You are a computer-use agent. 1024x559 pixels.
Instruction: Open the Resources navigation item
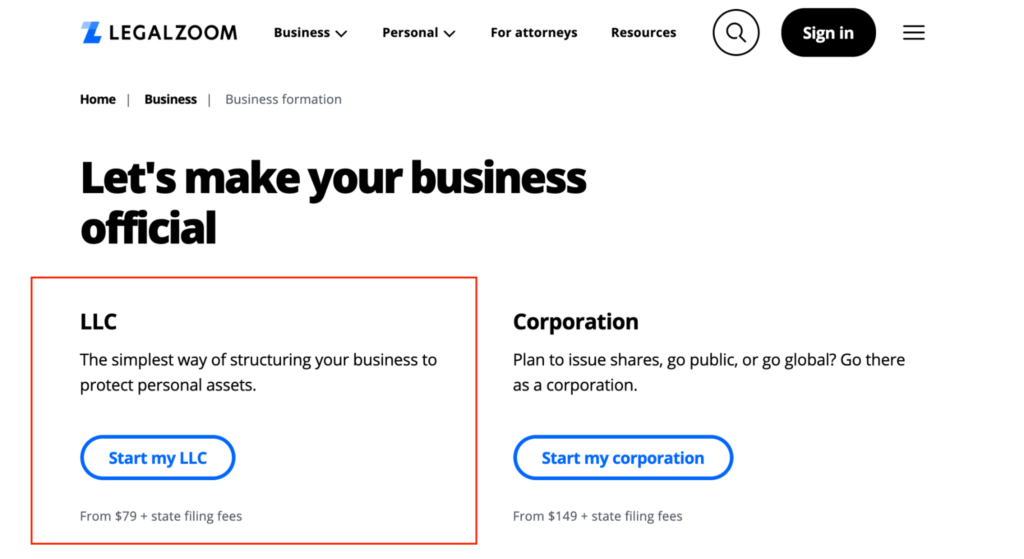click(x=643, y=33)
